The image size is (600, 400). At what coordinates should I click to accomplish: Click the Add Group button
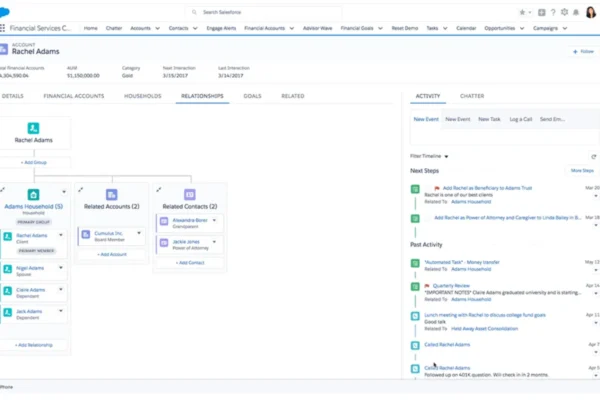click(34, 162)
